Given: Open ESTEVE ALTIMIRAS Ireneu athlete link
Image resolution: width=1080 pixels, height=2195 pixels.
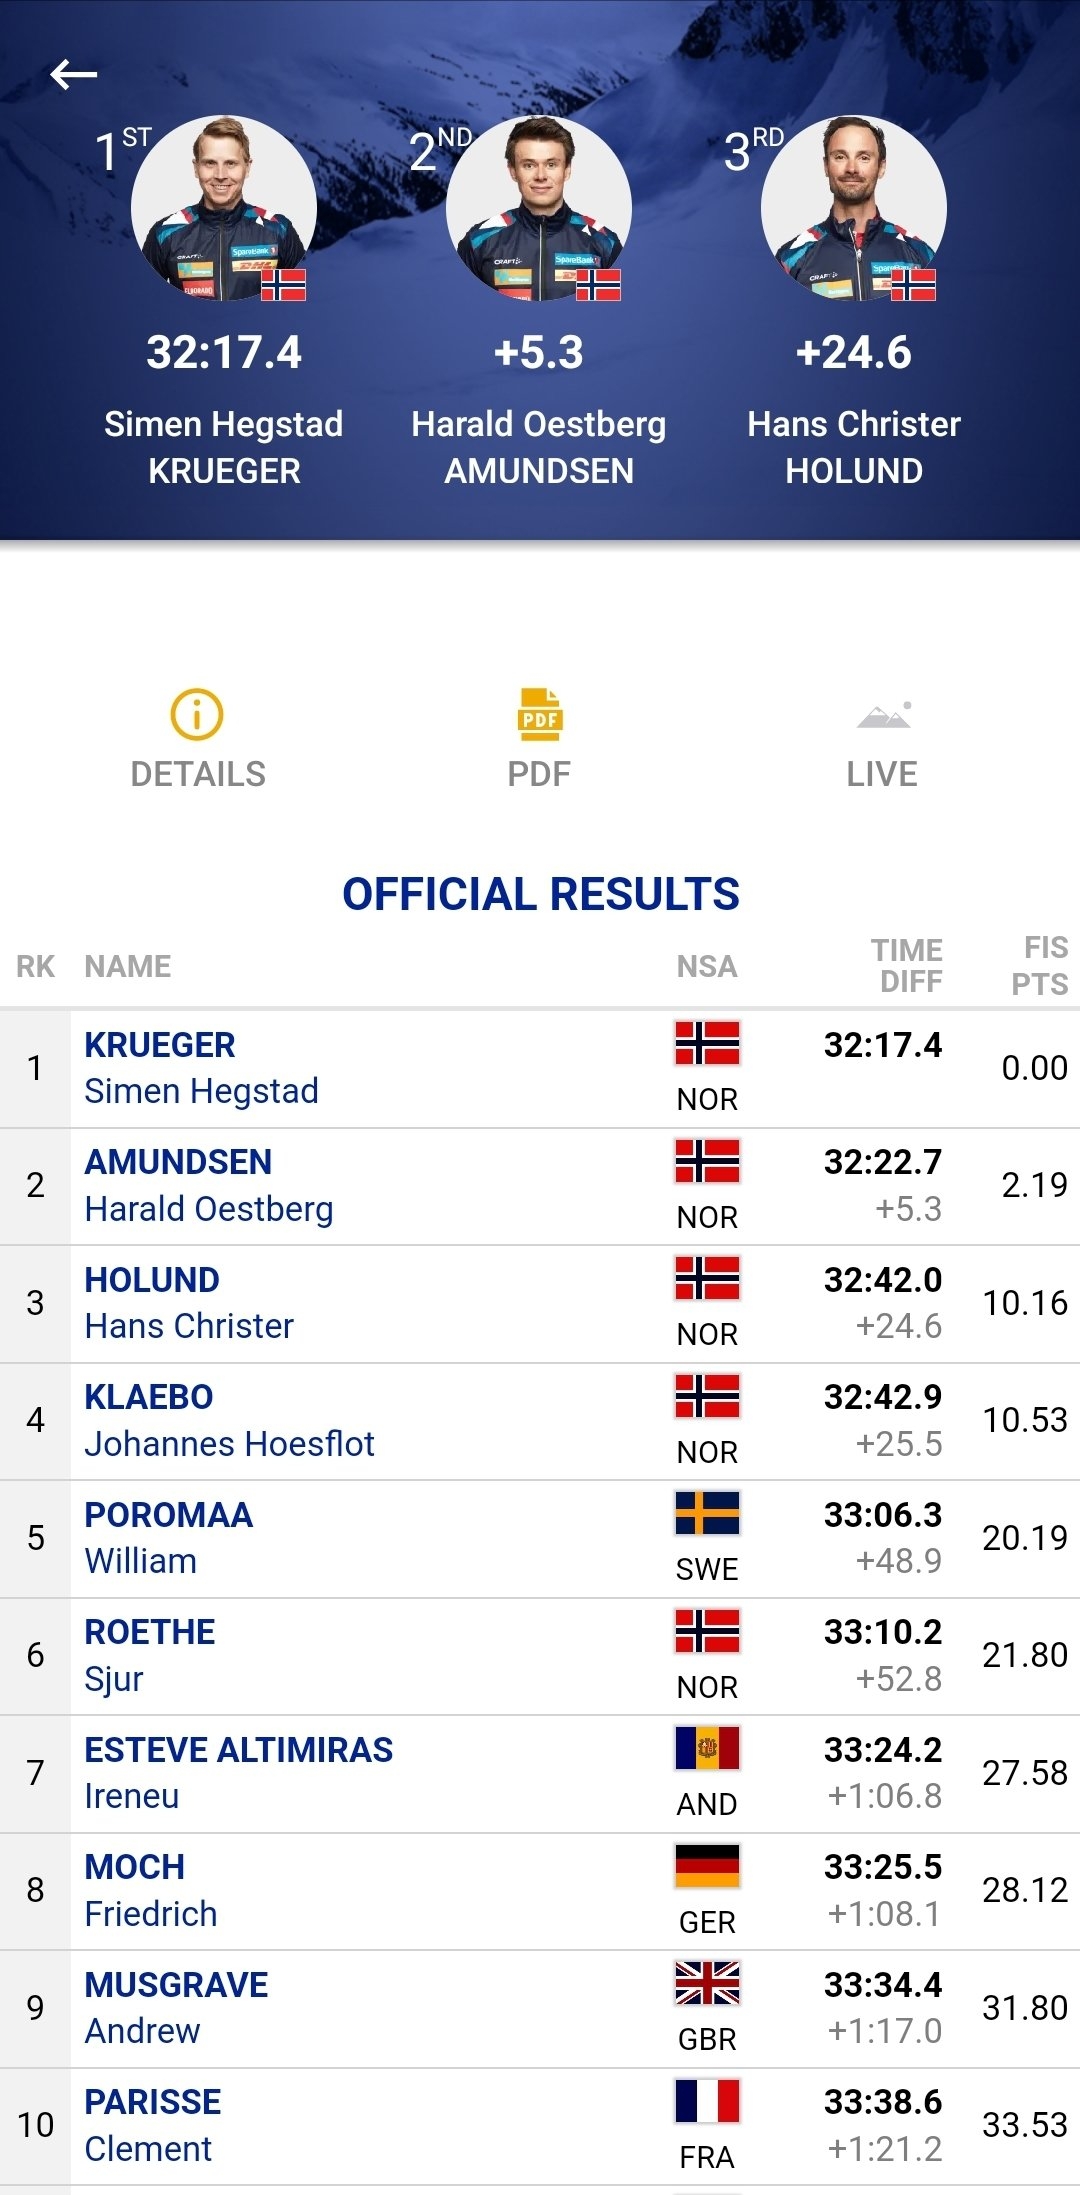Looking at the screenshot, I should coord(239,1773).
